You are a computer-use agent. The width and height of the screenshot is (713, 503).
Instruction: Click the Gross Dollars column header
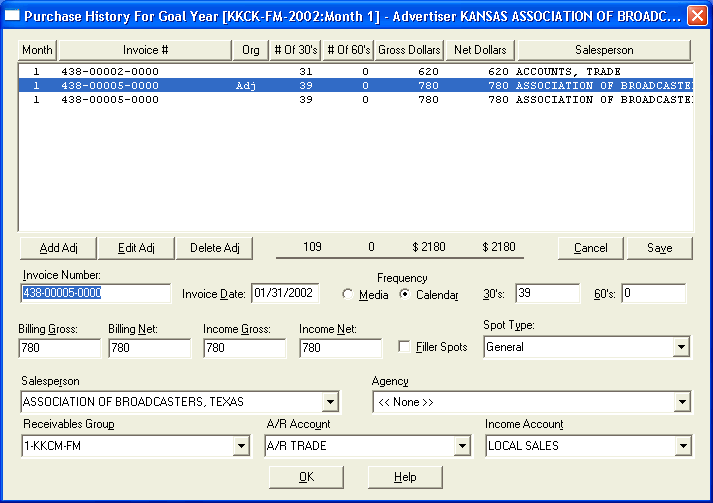(409, 50)
